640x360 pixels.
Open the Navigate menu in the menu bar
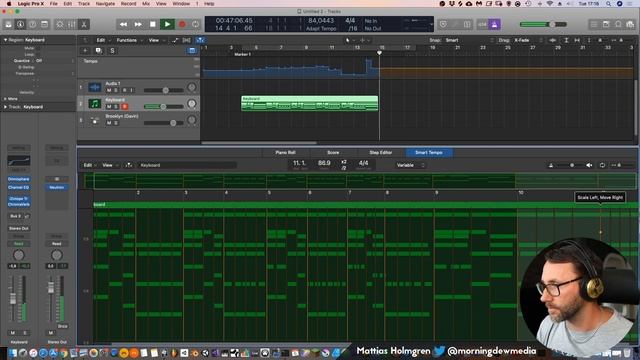click(x=105, y=4)
